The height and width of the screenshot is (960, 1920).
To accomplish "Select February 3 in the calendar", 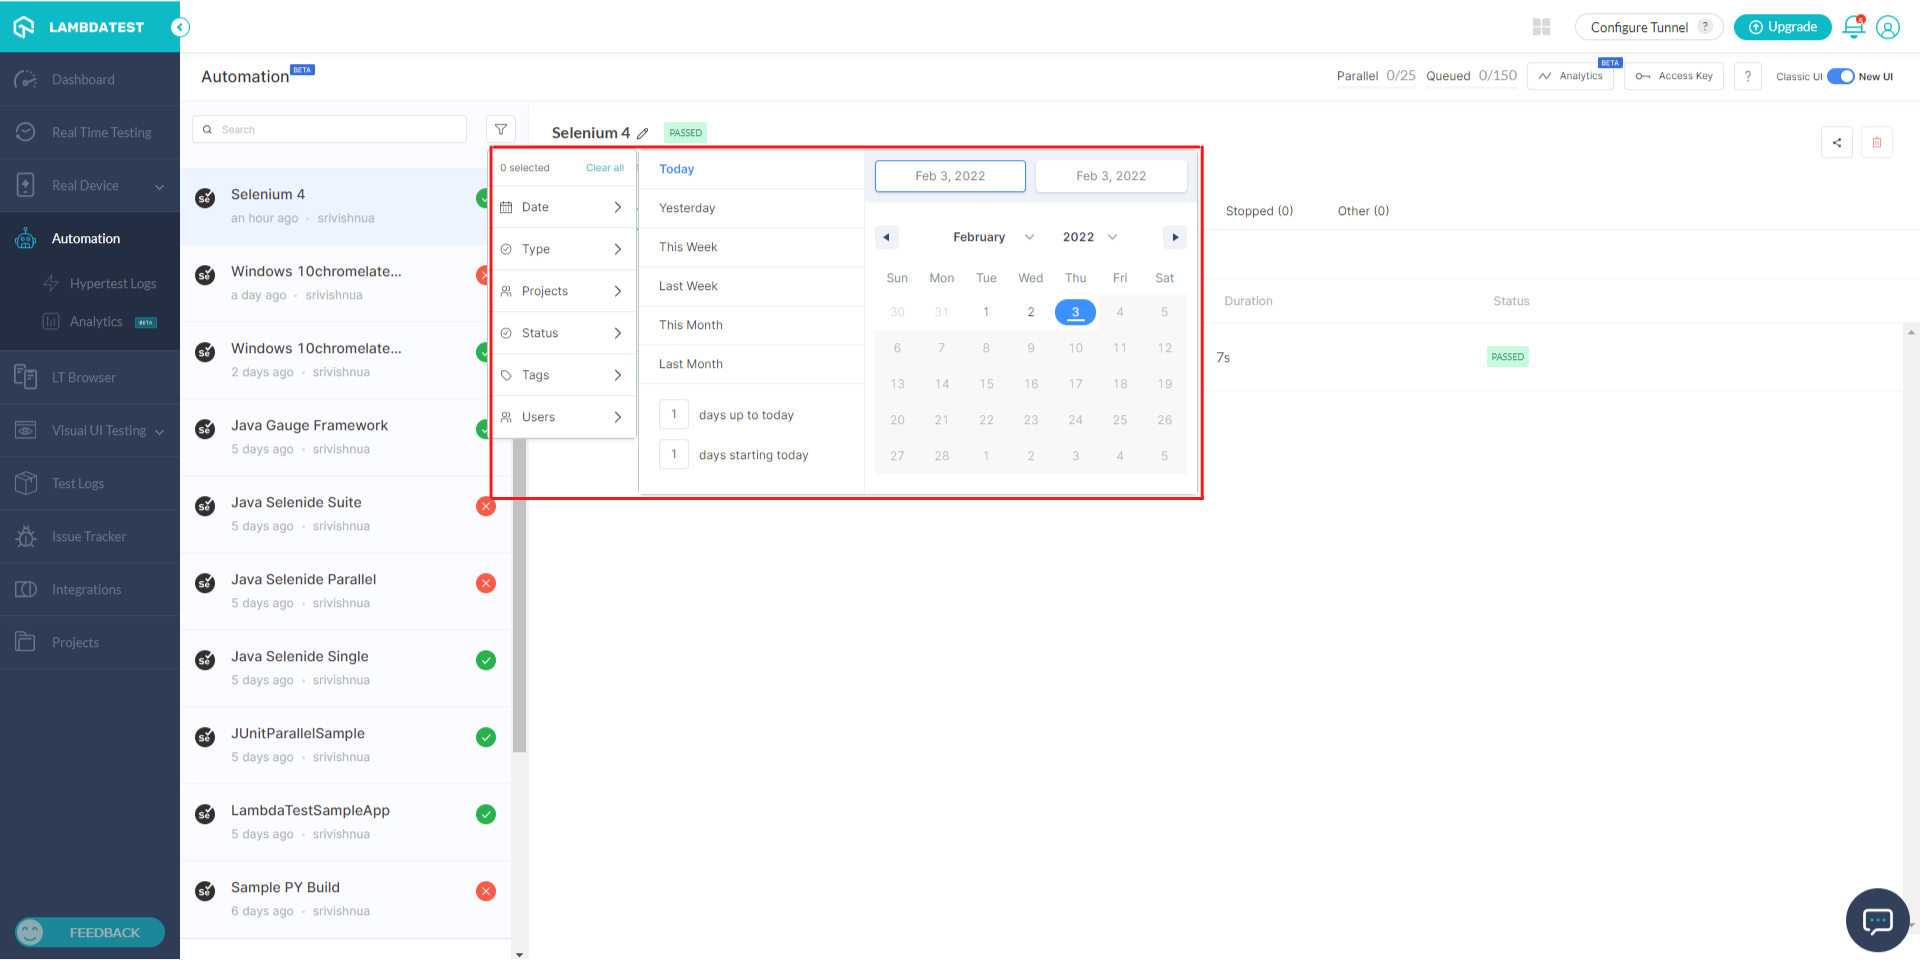I will pyautogui.click(x=1075, y=312).
